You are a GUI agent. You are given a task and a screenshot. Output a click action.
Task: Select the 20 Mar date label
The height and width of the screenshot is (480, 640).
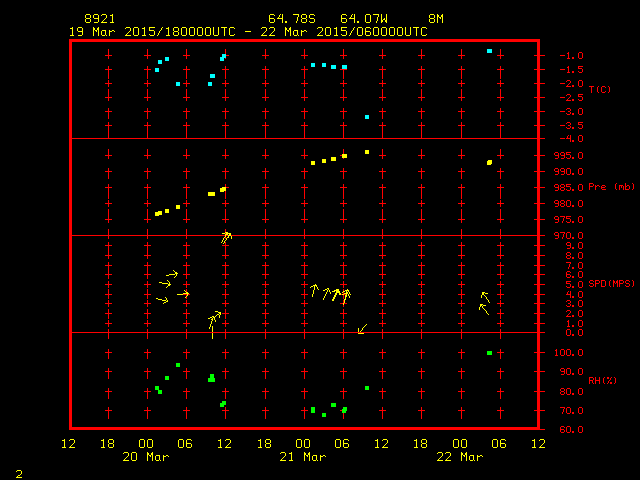click(x=145, y=457)
